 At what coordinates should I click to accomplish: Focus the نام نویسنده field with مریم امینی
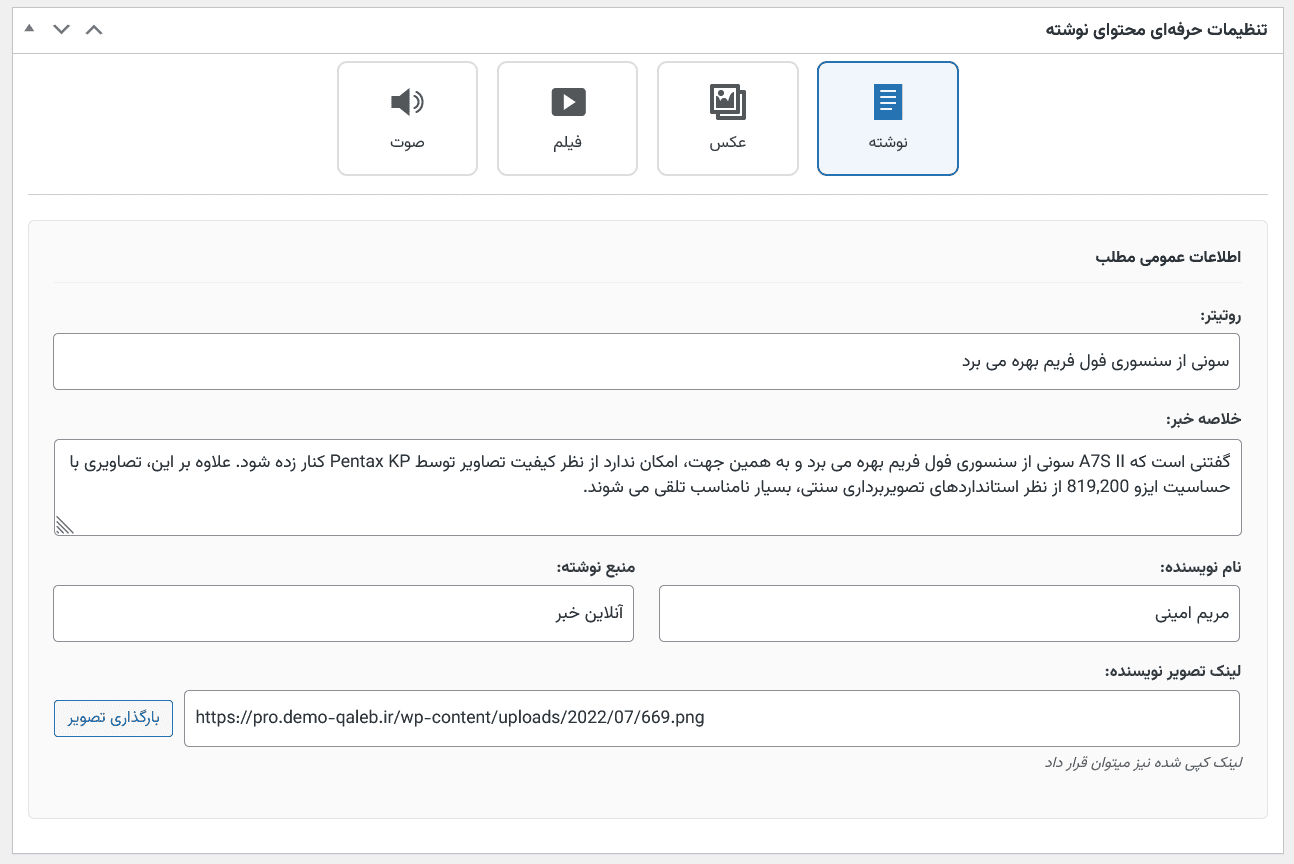coord(949,613)
